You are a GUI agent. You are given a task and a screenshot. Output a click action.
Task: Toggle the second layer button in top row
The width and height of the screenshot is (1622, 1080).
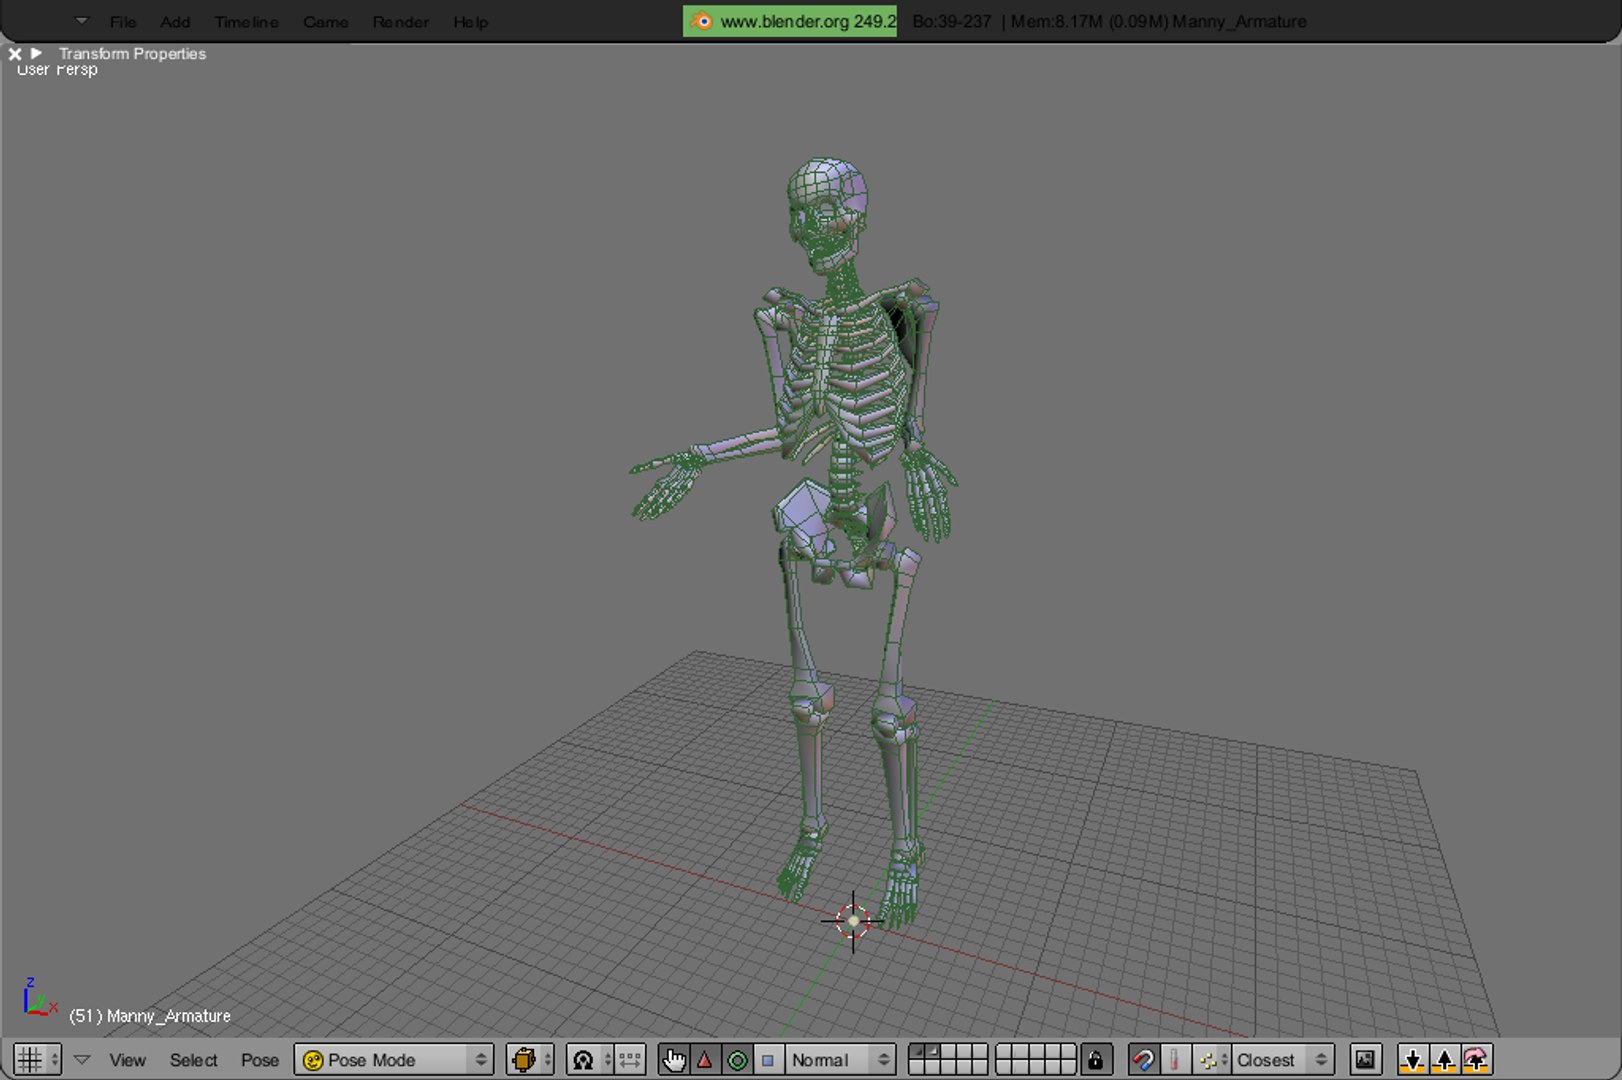pyautogui.click(x=932, y=1052)
